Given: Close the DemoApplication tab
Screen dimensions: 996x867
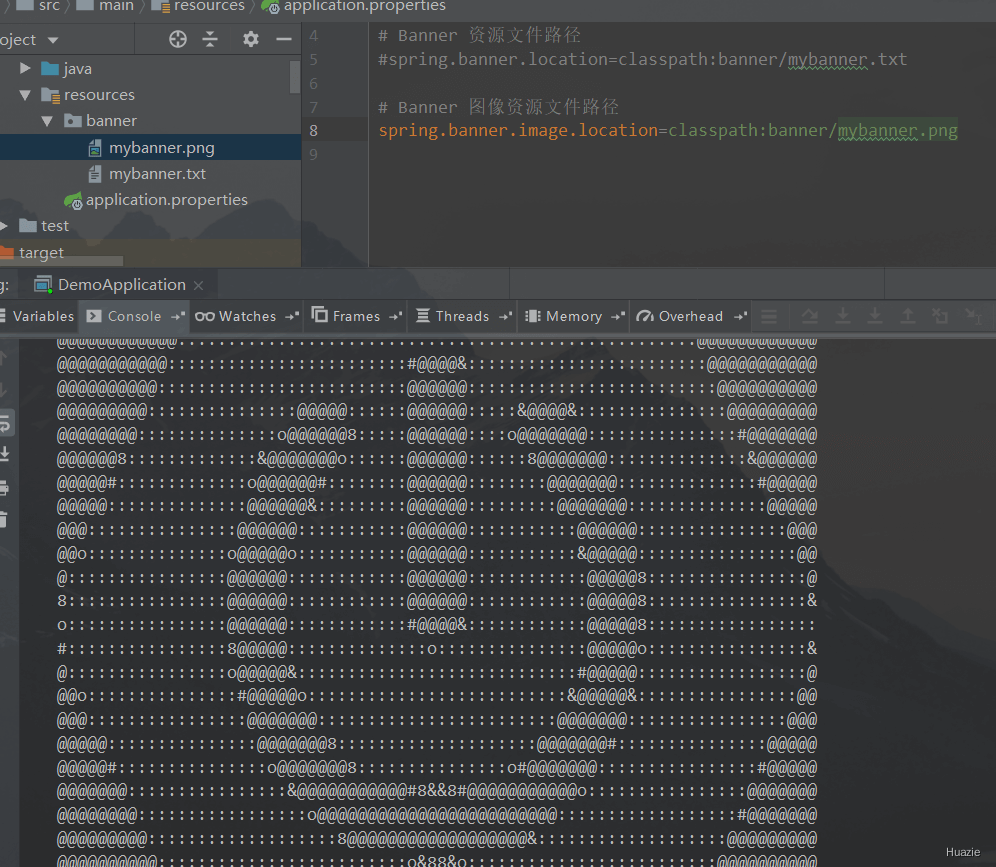Looking at the screenshot, I should click(x=198, y=286).
